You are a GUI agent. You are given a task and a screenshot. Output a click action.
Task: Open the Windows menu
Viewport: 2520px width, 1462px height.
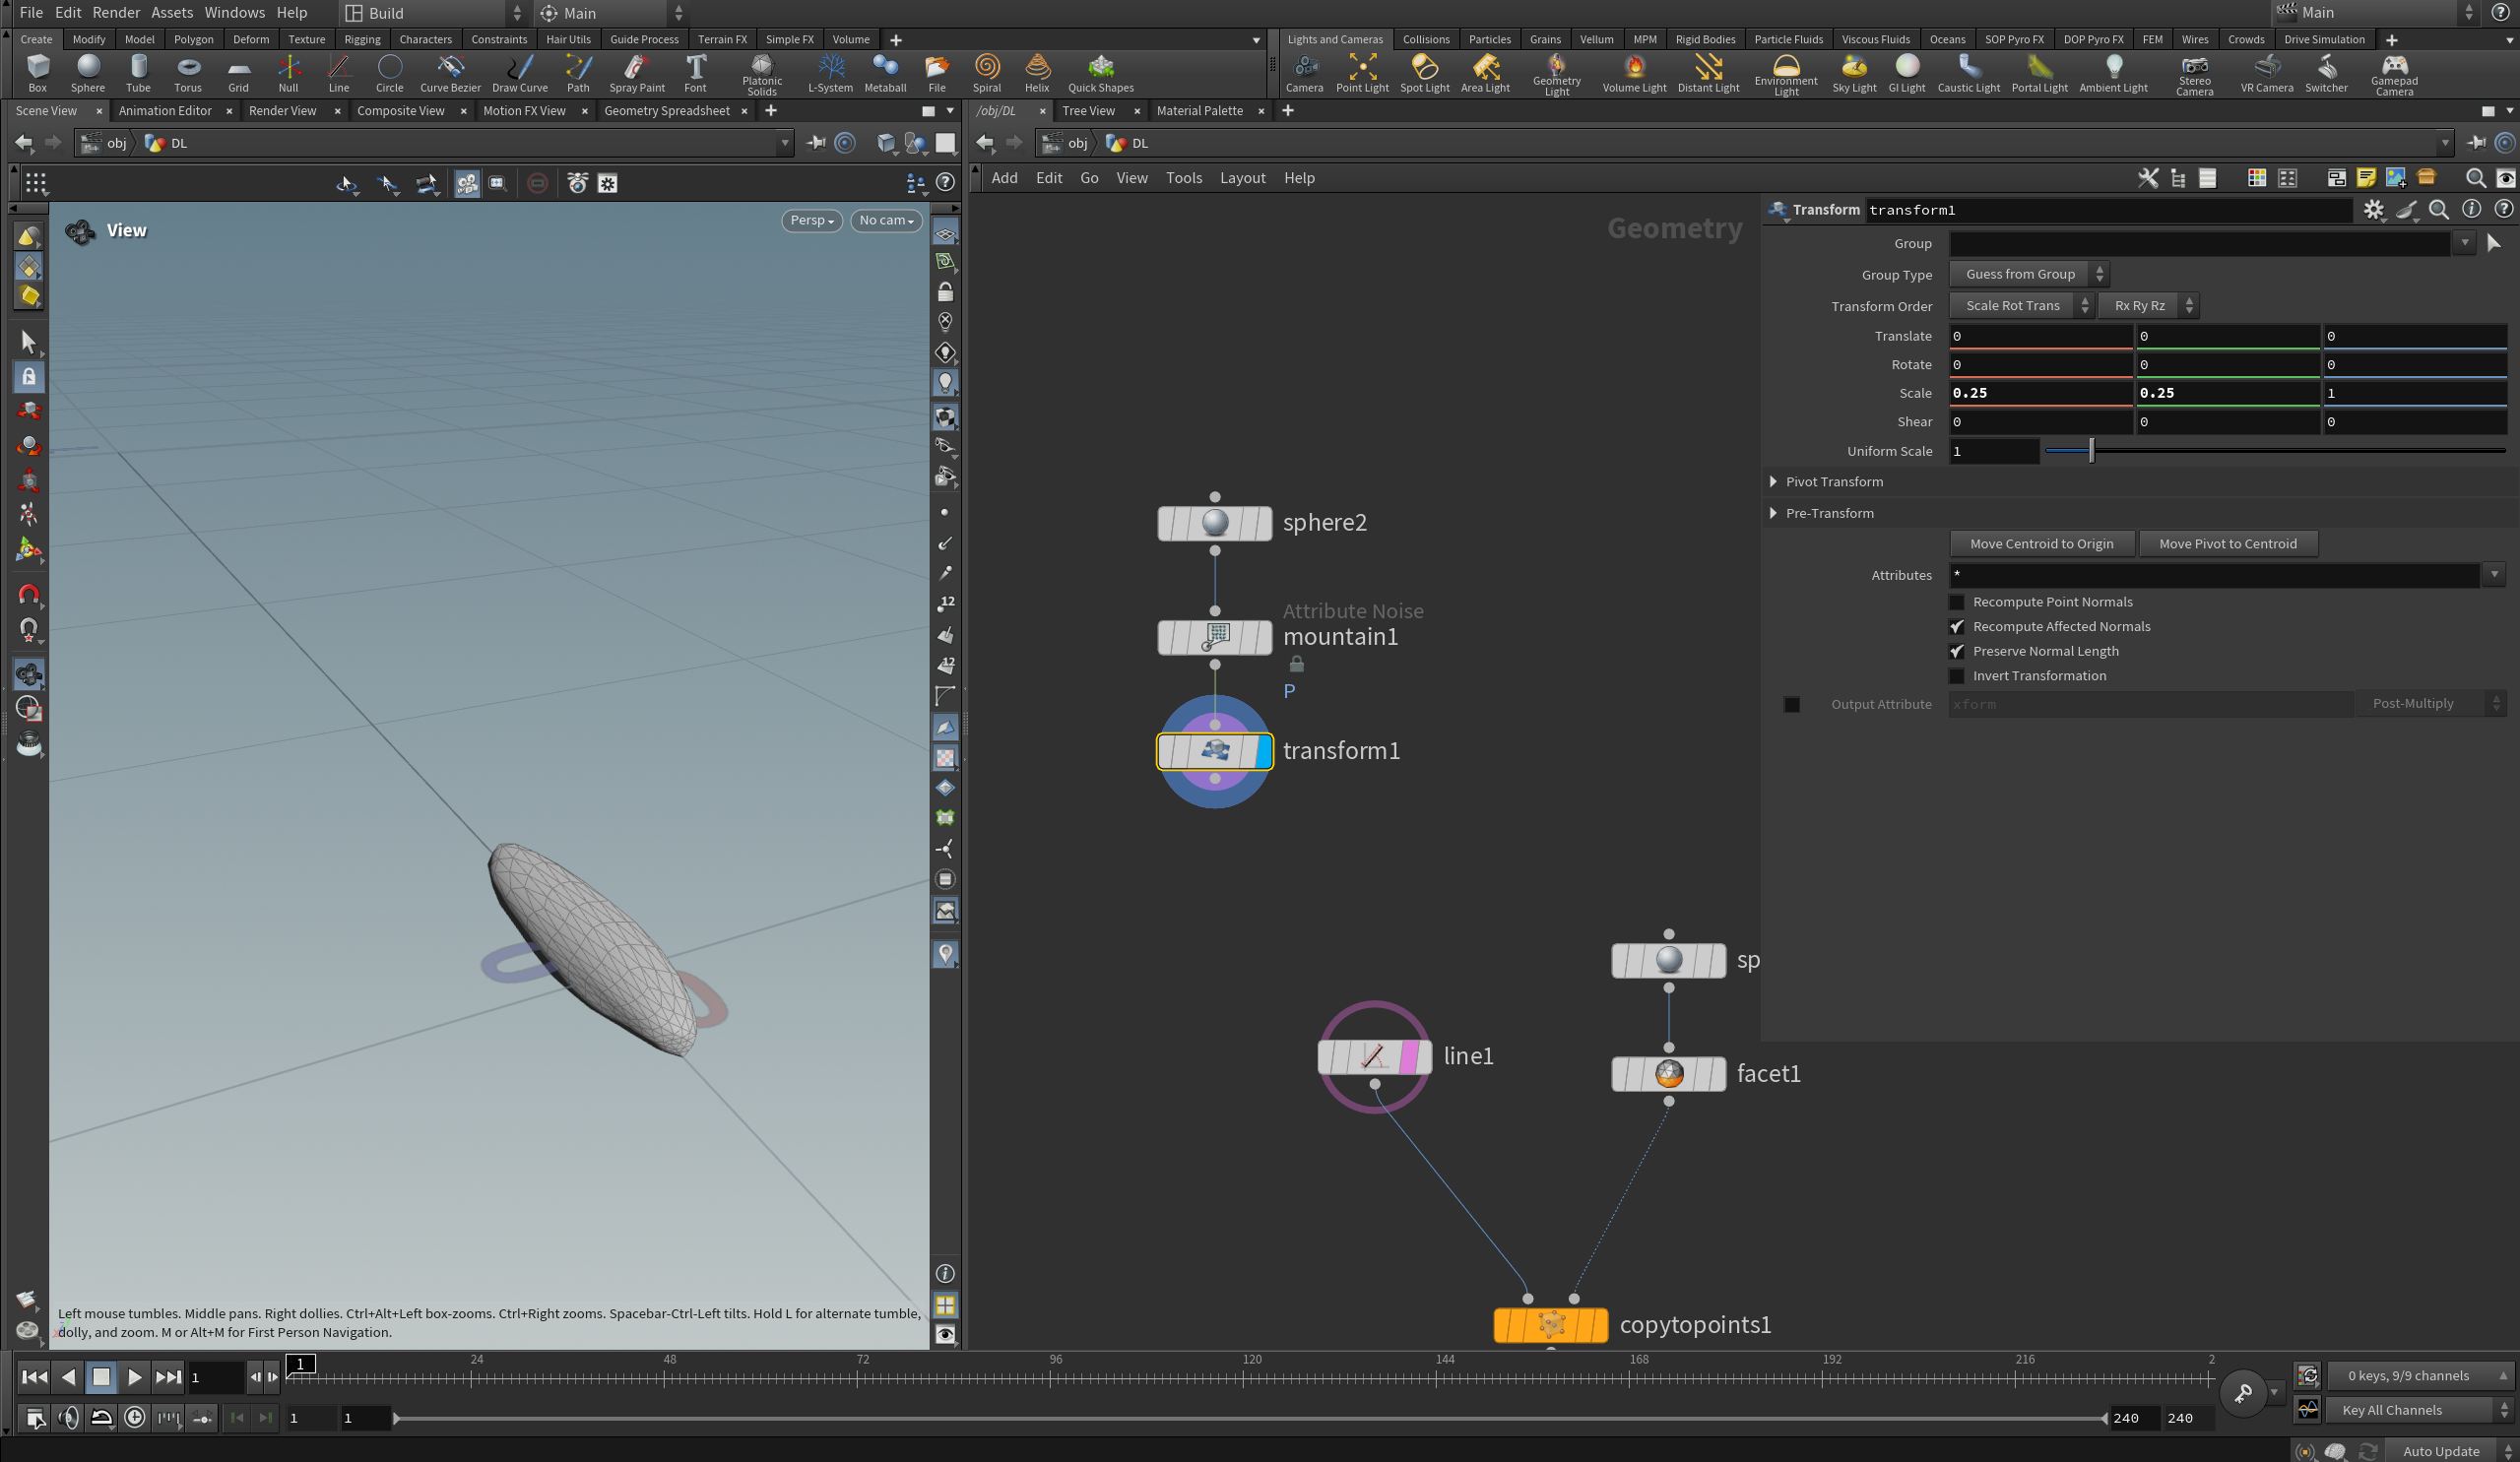[234, 12]
